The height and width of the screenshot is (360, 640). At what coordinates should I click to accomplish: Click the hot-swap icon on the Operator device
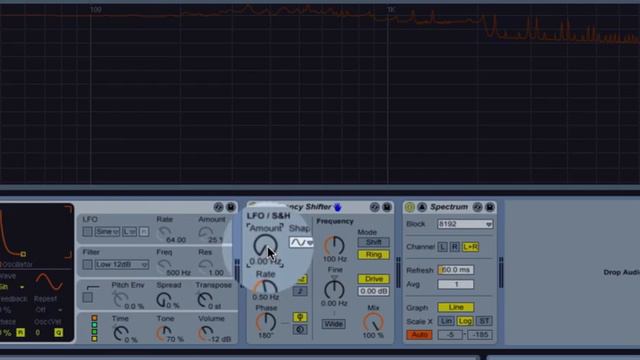218,207
